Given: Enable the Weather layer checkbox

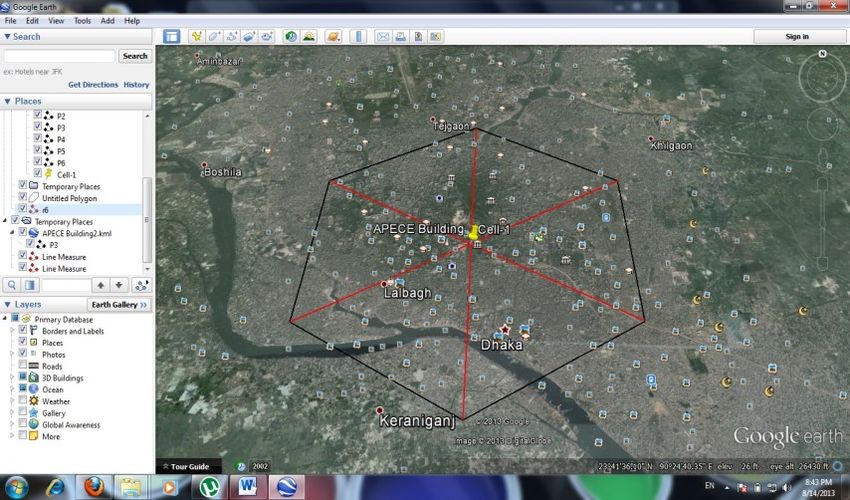Looking at the screenshot, I should pos(22,400).
